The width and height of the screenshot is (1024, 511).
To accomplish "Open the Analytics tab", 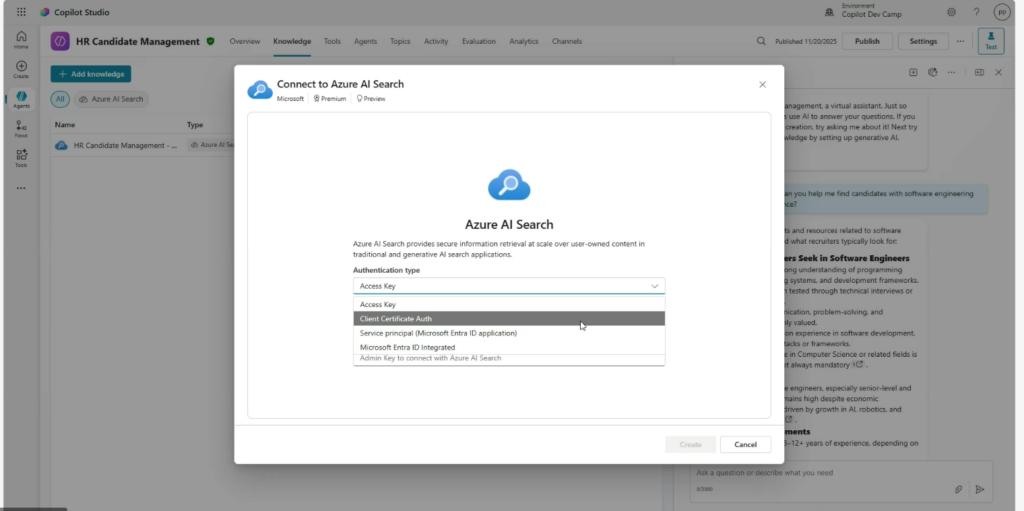I will coord(523,41).
